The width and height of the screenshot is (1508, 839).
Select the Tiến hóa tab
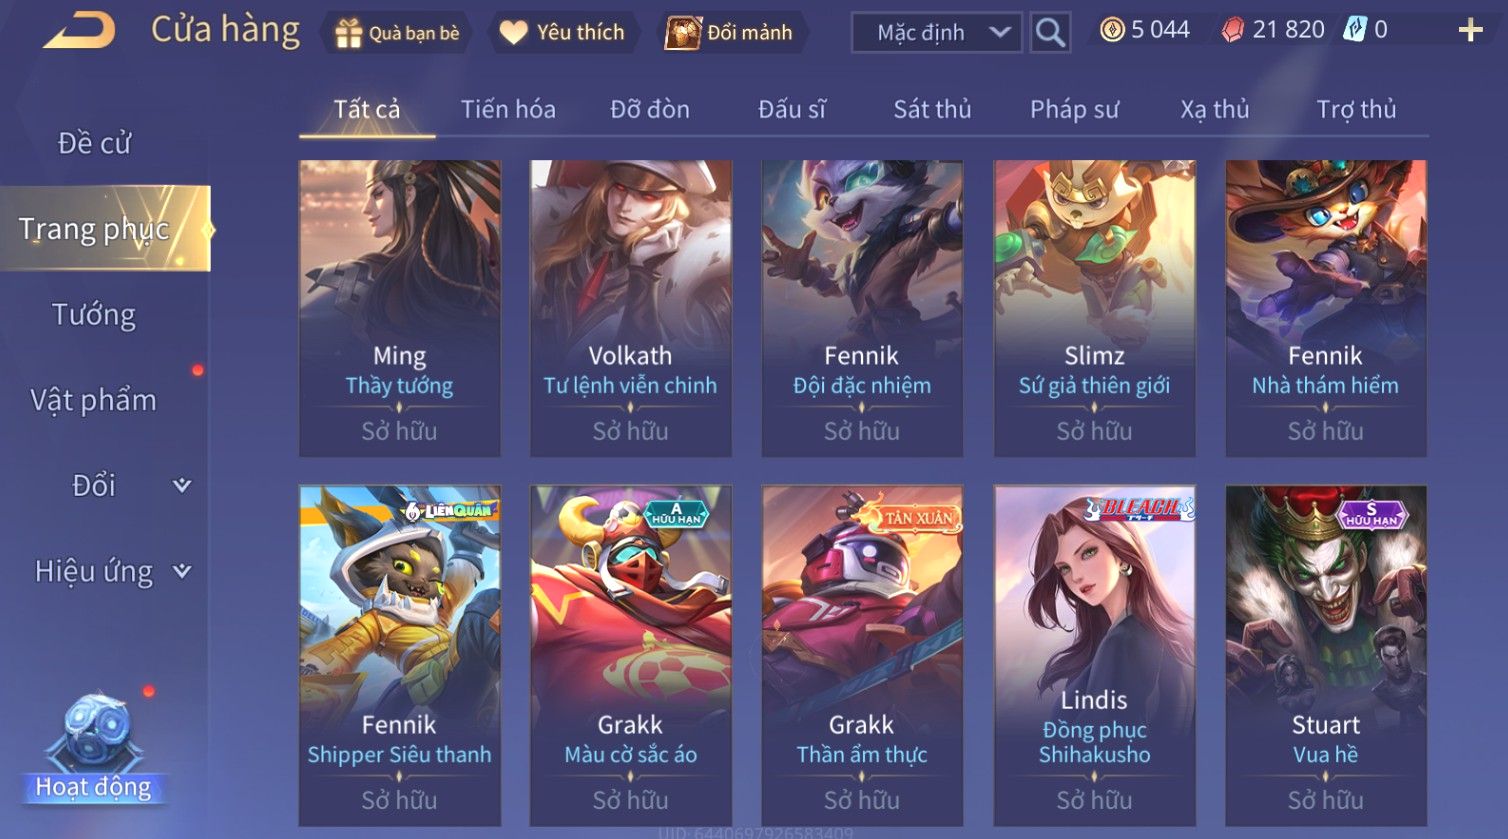coord(508,109)
